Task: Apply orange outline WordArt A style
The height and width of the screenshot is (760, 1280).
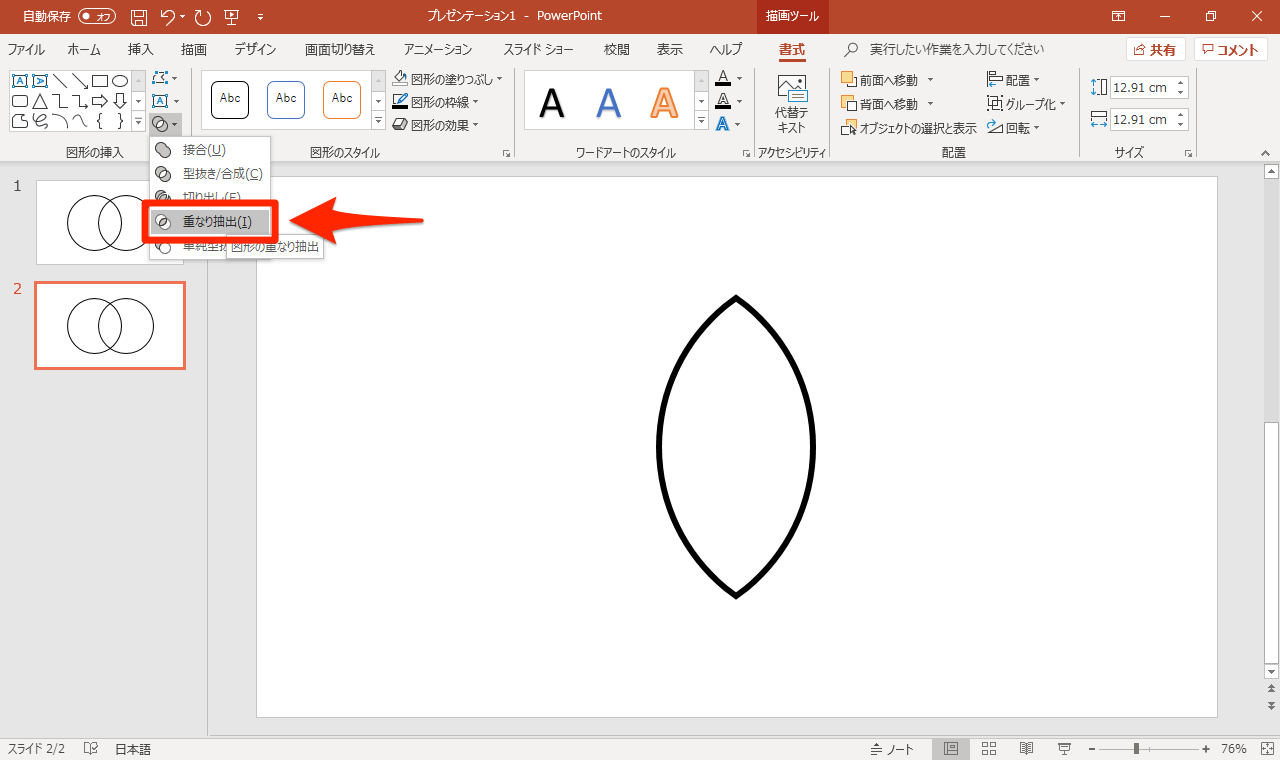Action: [x=664, y=102]
